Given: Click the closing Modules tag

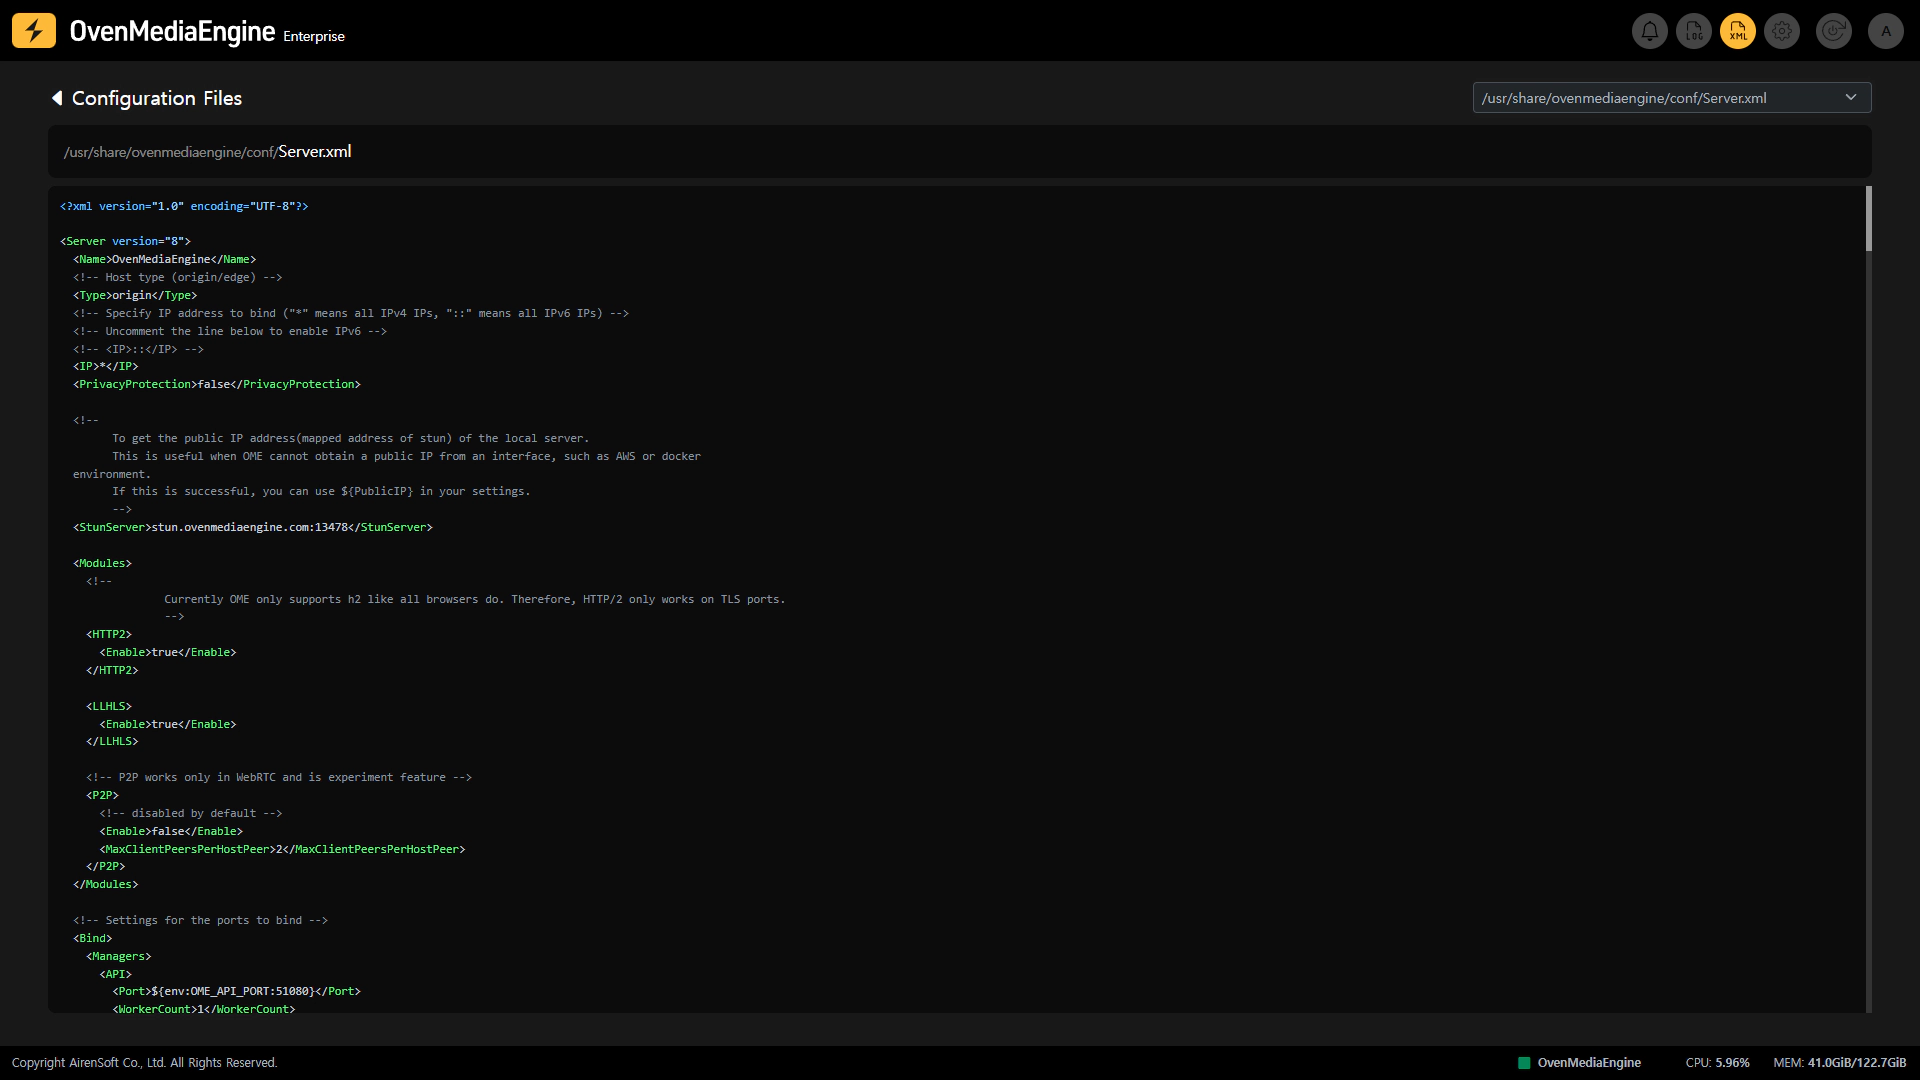Looking at the screenshot, I should click(106, 884).
